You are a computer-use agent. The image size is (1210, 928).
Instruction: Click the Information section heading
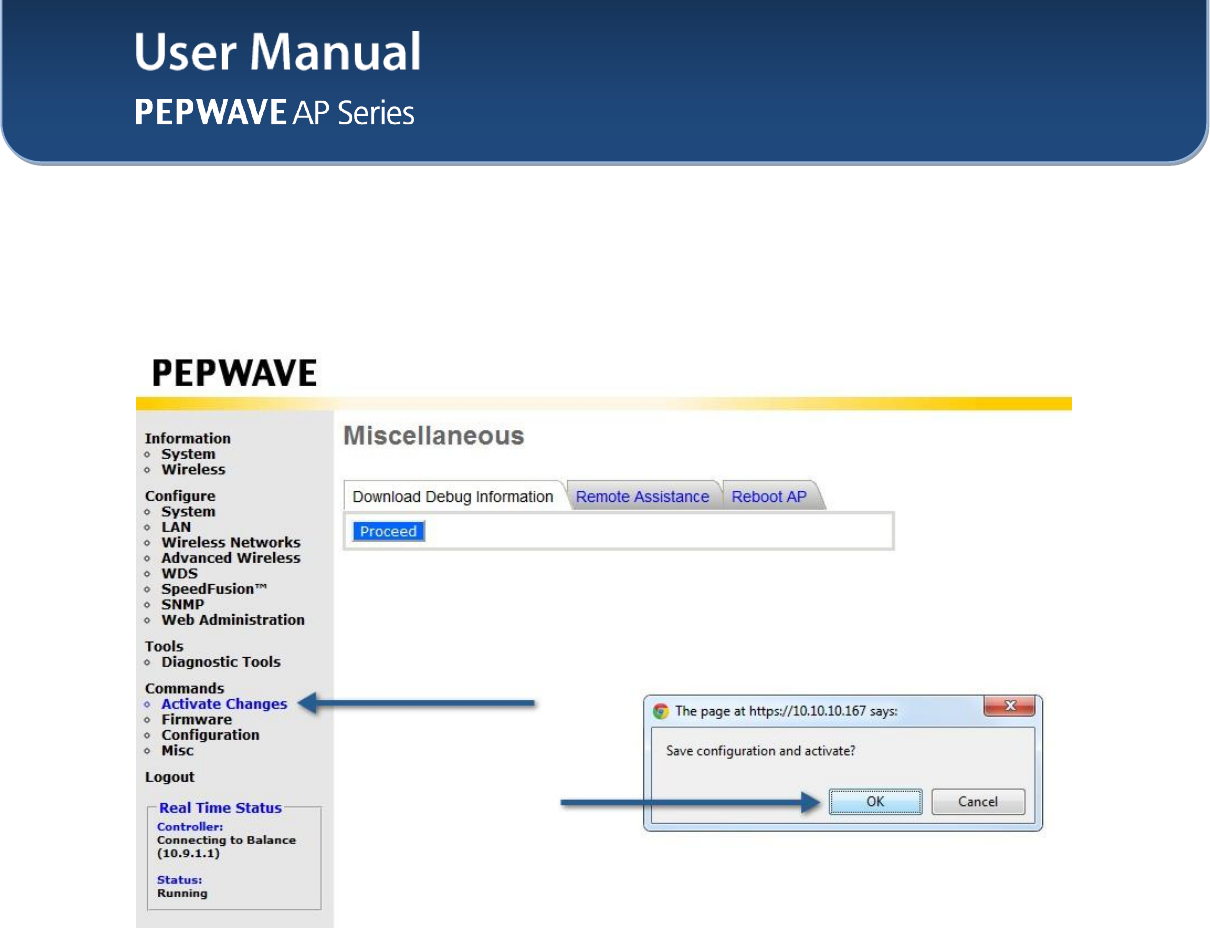[187, 438]
